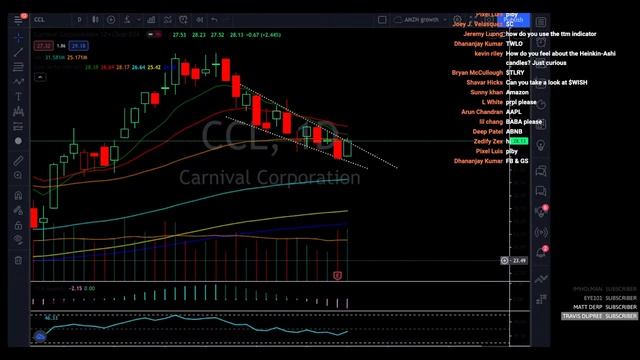Create an alert from top toolbar
The width and height of the screenshot is (640, 360).
pos(183,20)
